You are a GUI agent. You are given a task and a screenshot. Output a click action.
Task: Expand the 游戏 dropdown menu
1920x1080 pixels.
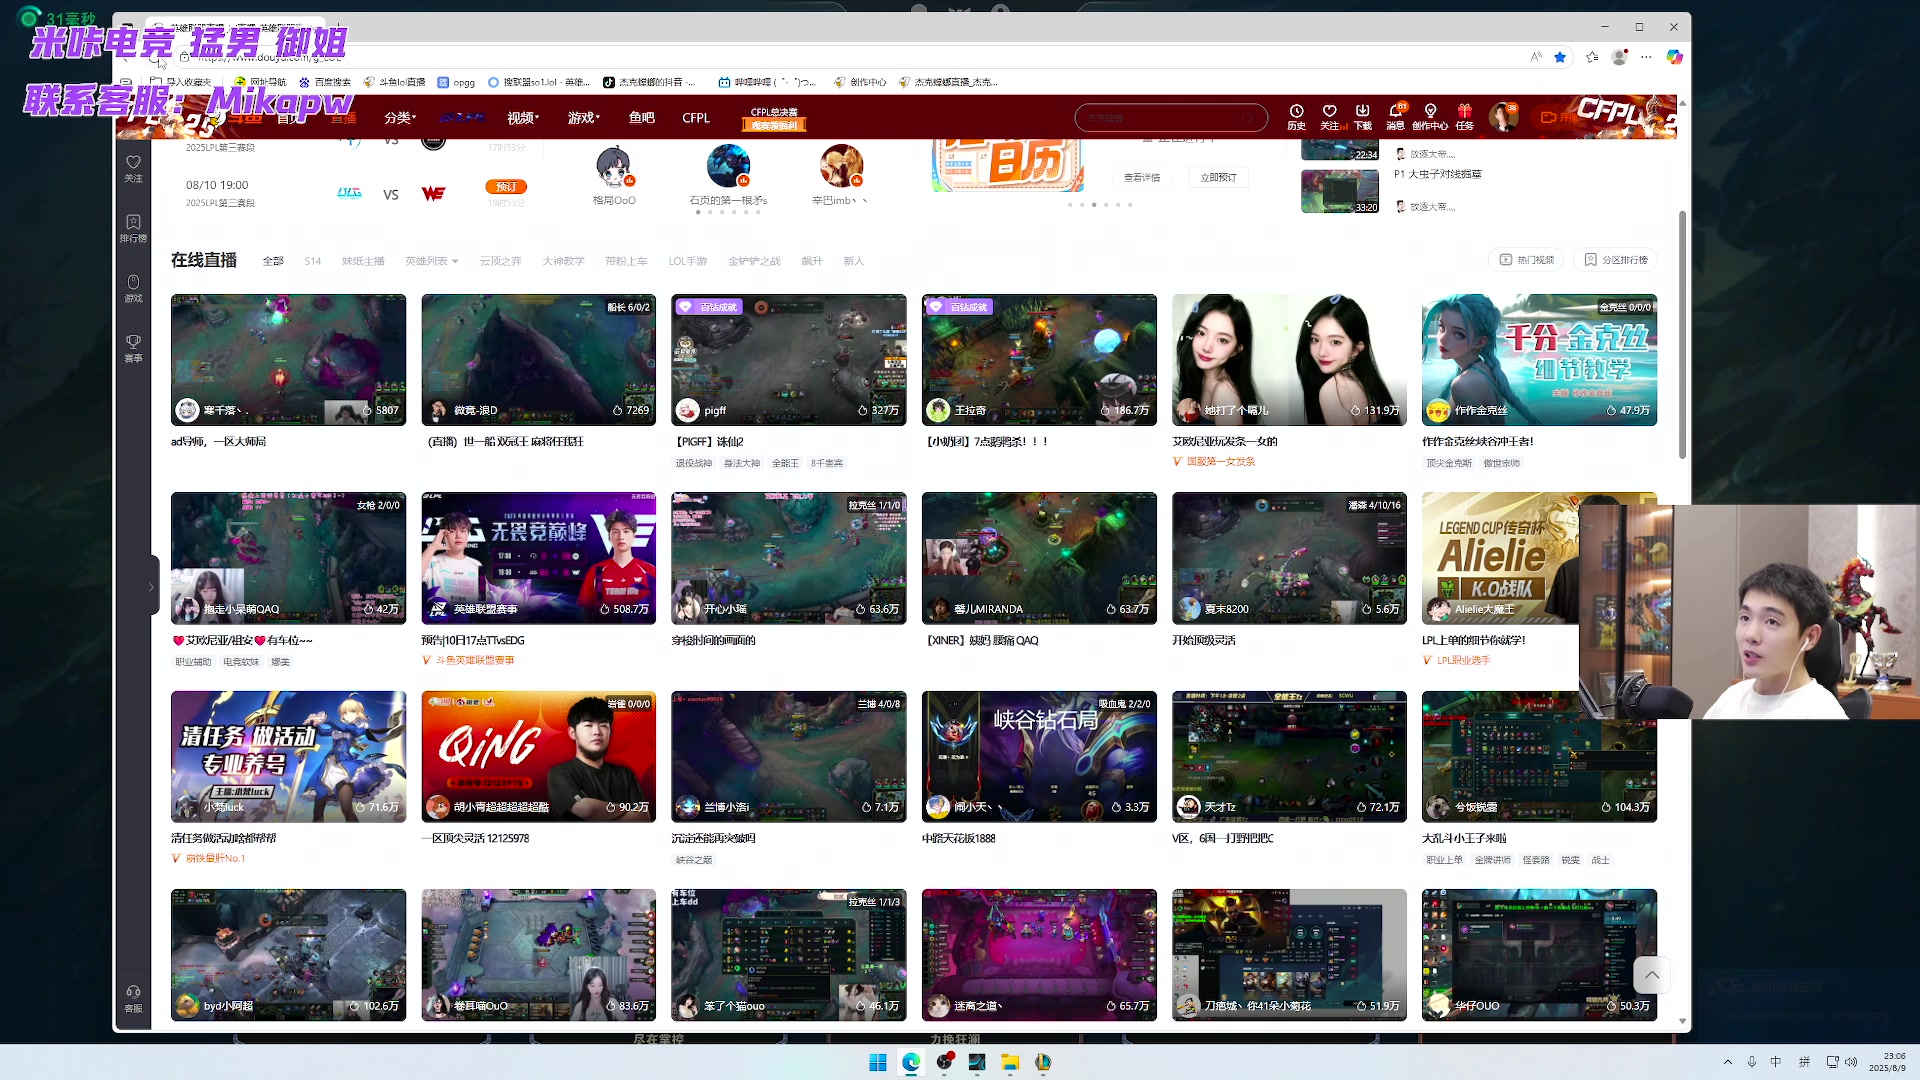(x=584, y=118)
